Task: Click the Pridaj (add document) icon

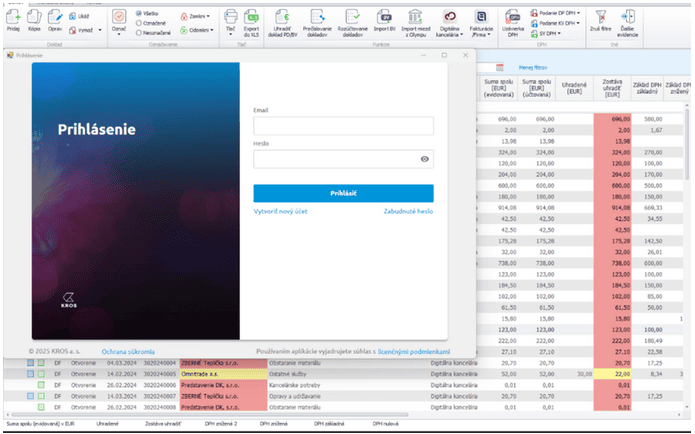Action: click(12, 19)
